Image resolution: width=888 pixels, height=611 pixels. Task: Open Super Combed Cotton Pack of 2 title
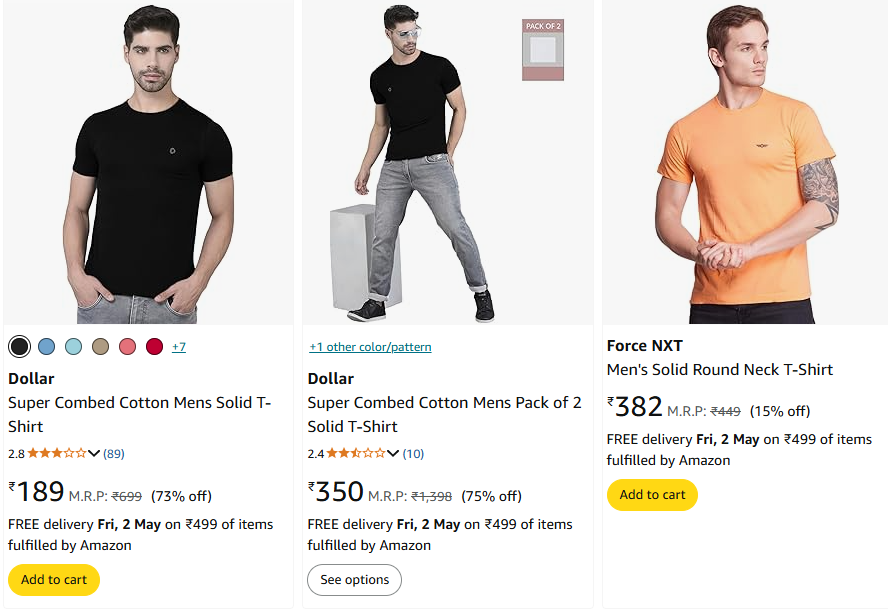pos(445,415)
